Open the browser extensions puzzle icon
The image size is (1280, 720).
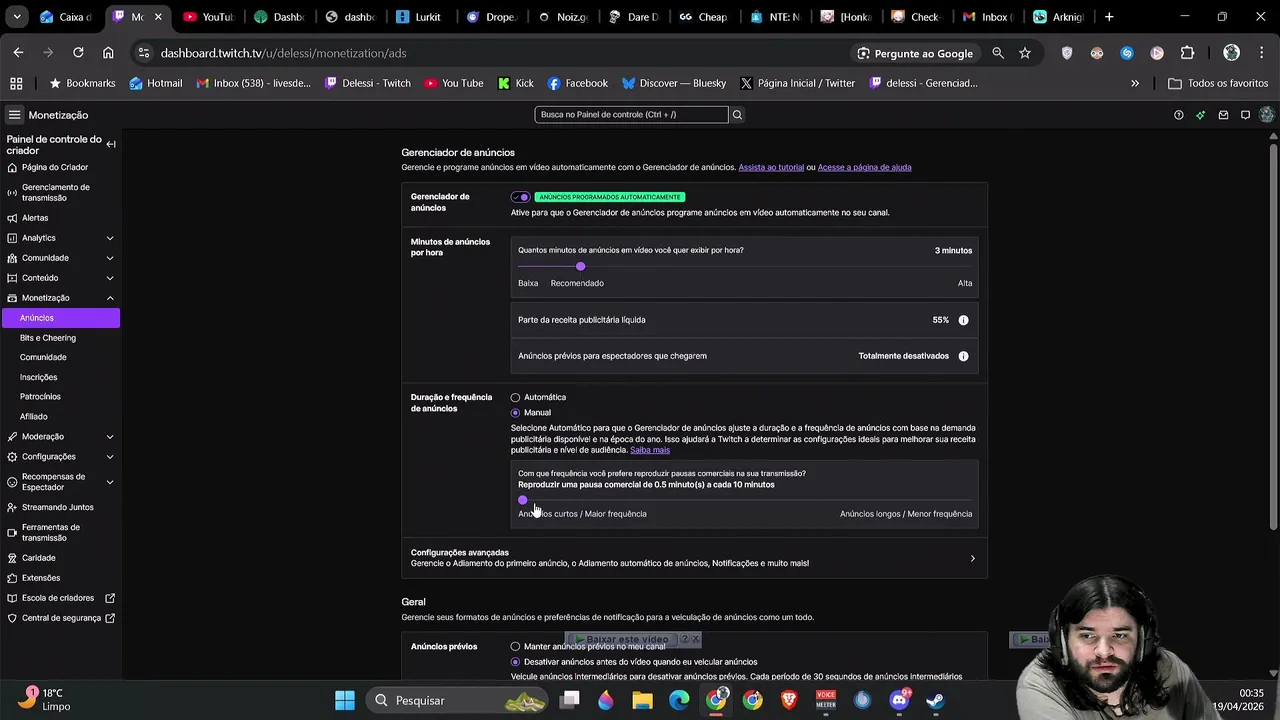pyautogui.click(x=1187, y=53)
